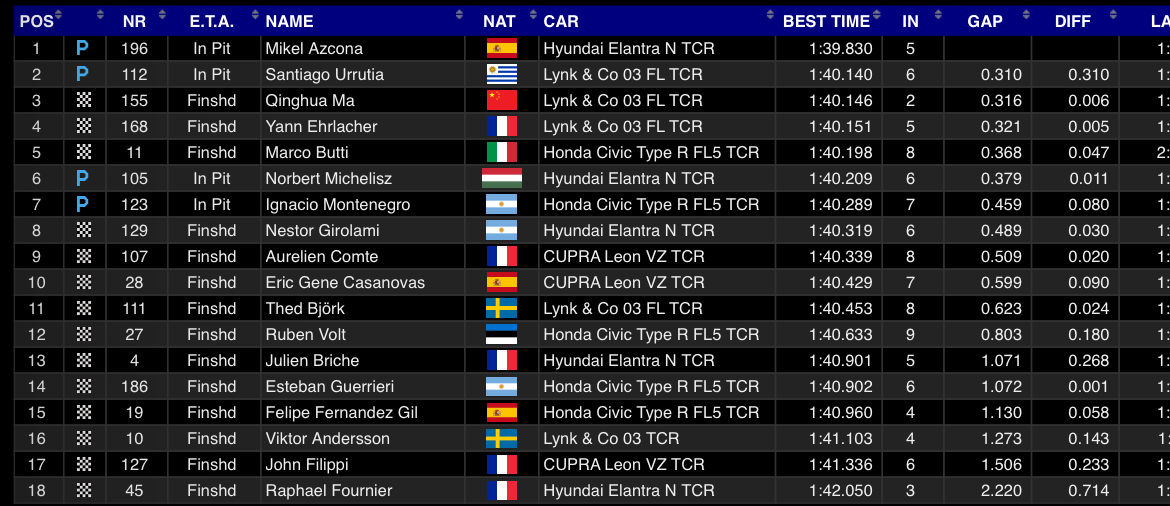Click the China flag for Qinghua Ma

pyautogui.click(x=501, y=101)
